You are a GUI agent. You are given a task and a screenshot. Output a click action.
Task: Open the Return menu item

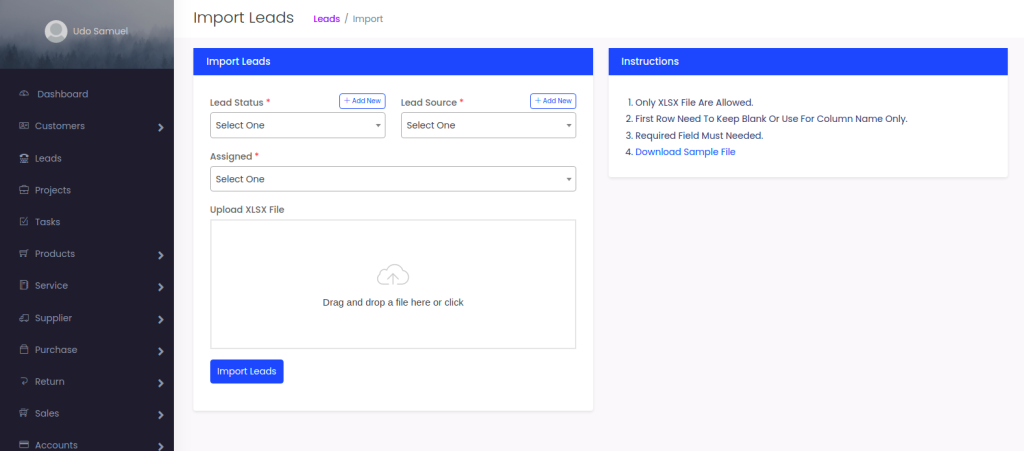point(49,382)
